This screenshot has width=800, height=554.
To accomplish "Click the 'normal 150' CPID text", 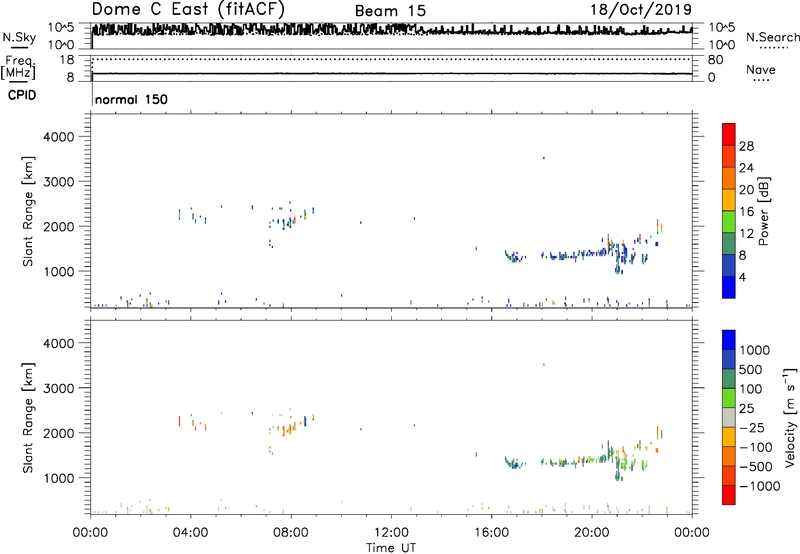I will (131, 99).
